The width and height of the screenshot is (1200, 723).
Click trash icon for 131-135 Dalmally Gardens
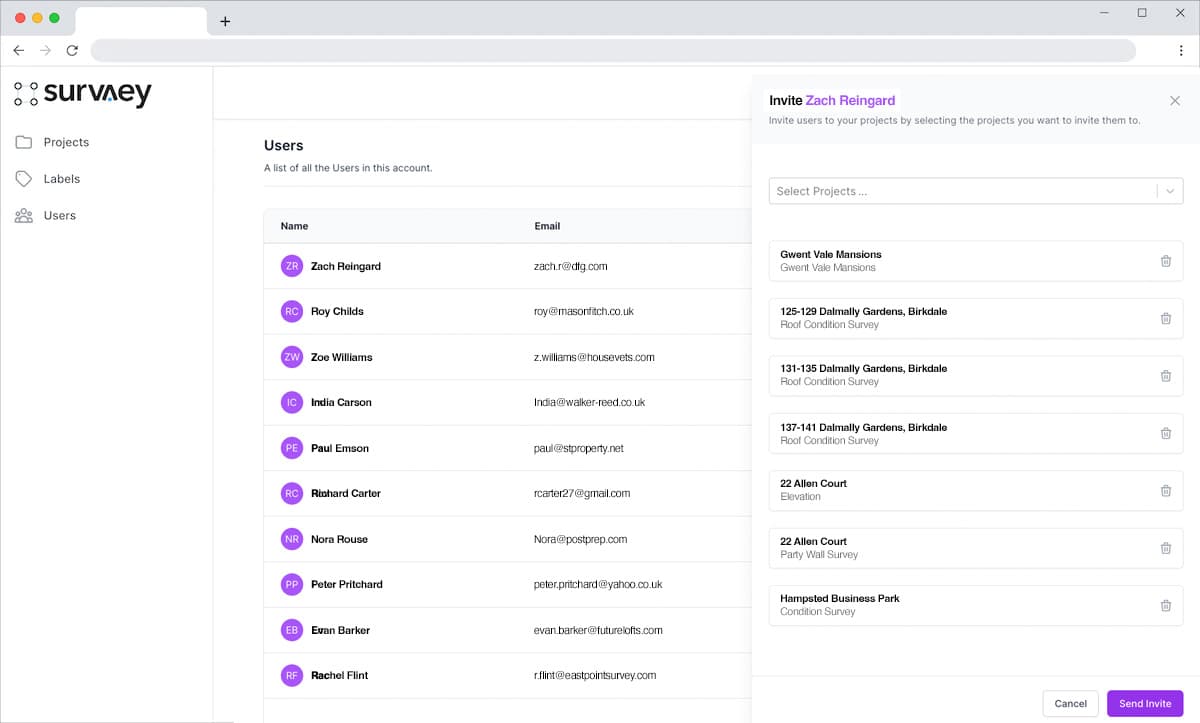(1165, 376)
